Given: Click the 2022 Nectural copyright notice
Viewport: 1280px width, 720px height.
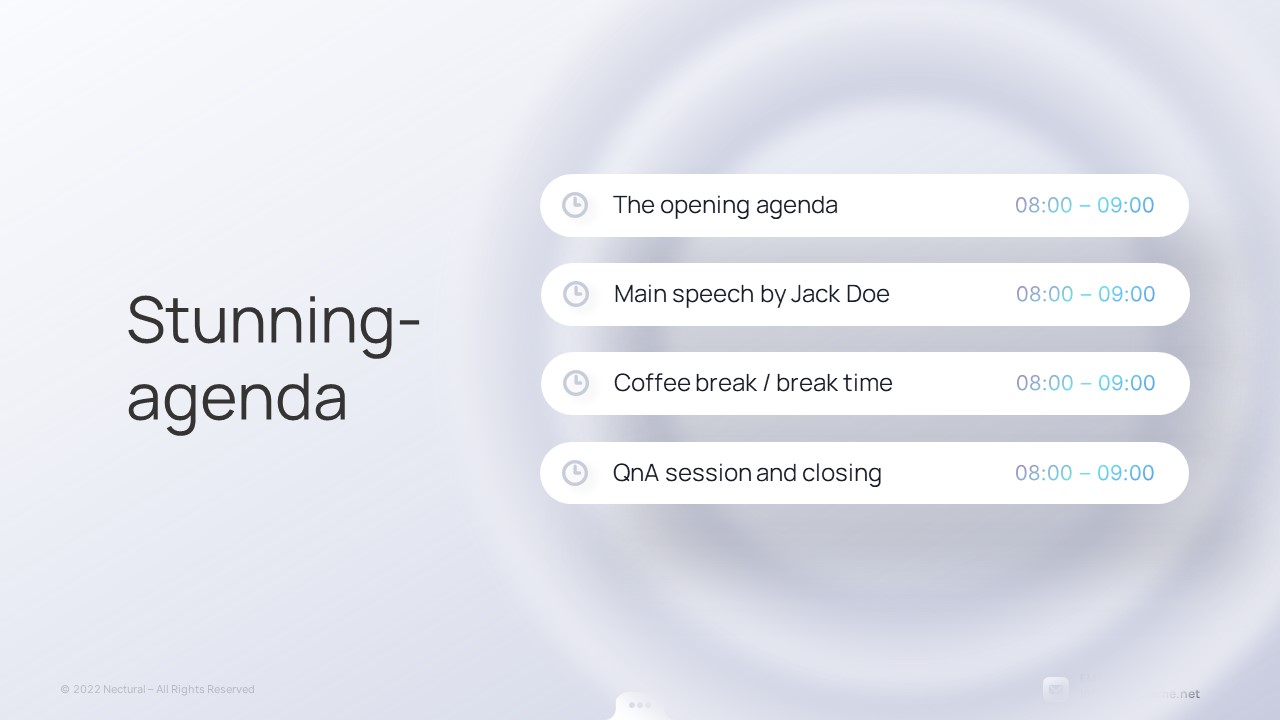Looking at the screenshot, I should point(157,689).
